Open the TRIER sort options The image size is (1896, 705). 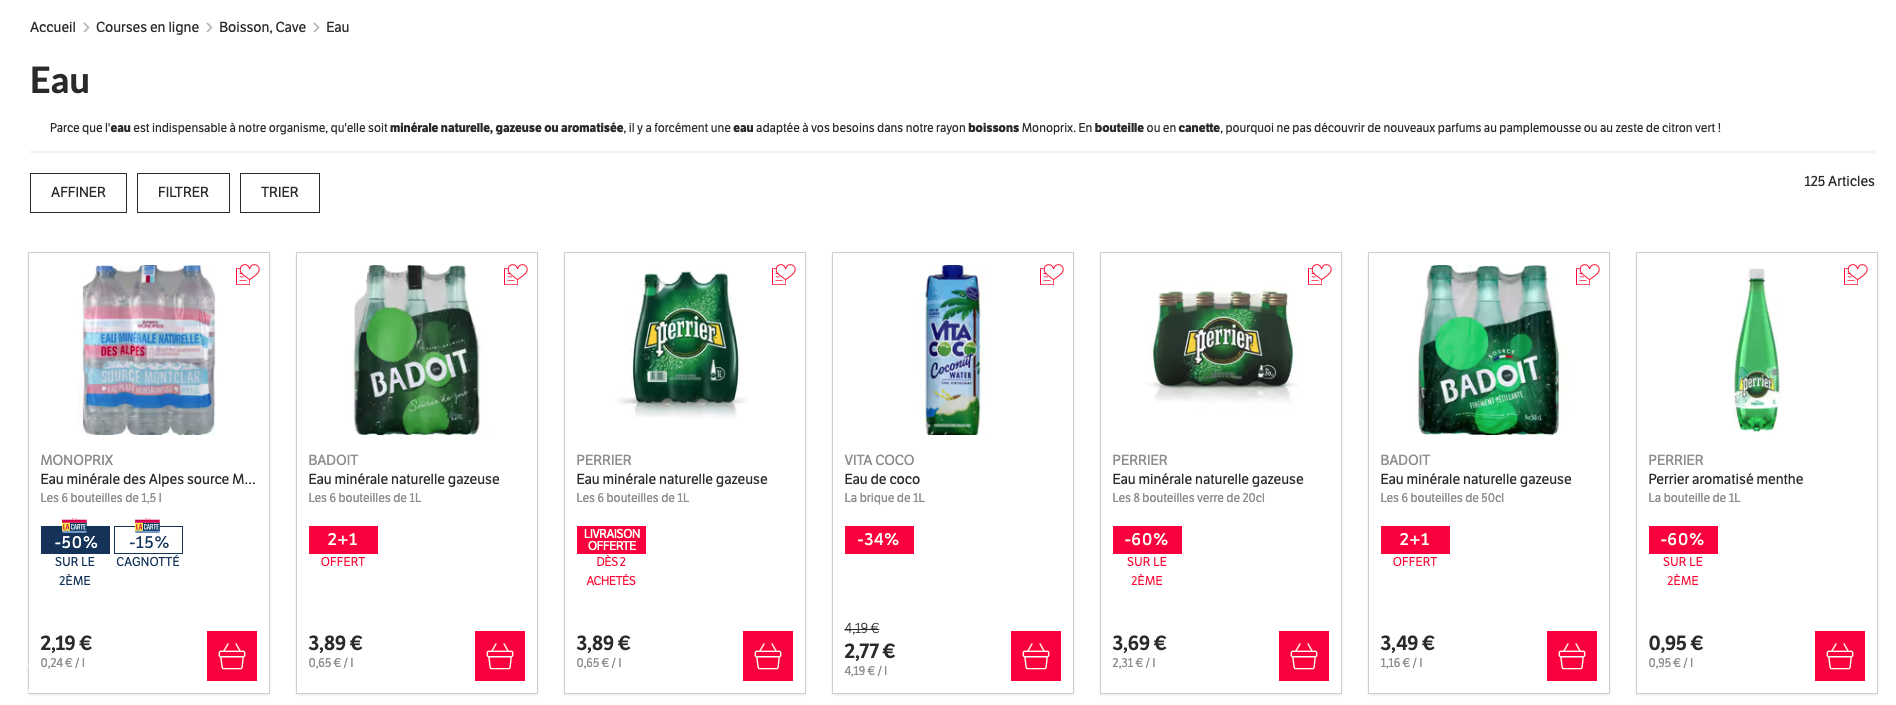pyautogui.click(x=280, y=193)
